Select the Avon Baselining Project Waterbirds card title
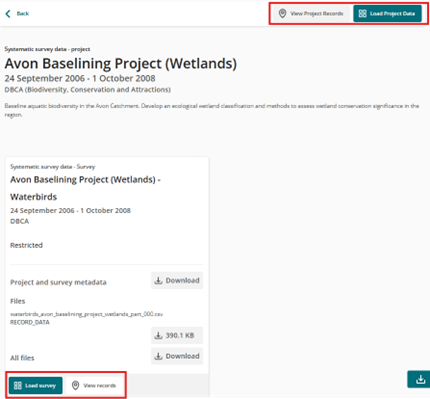 (85, 188)
